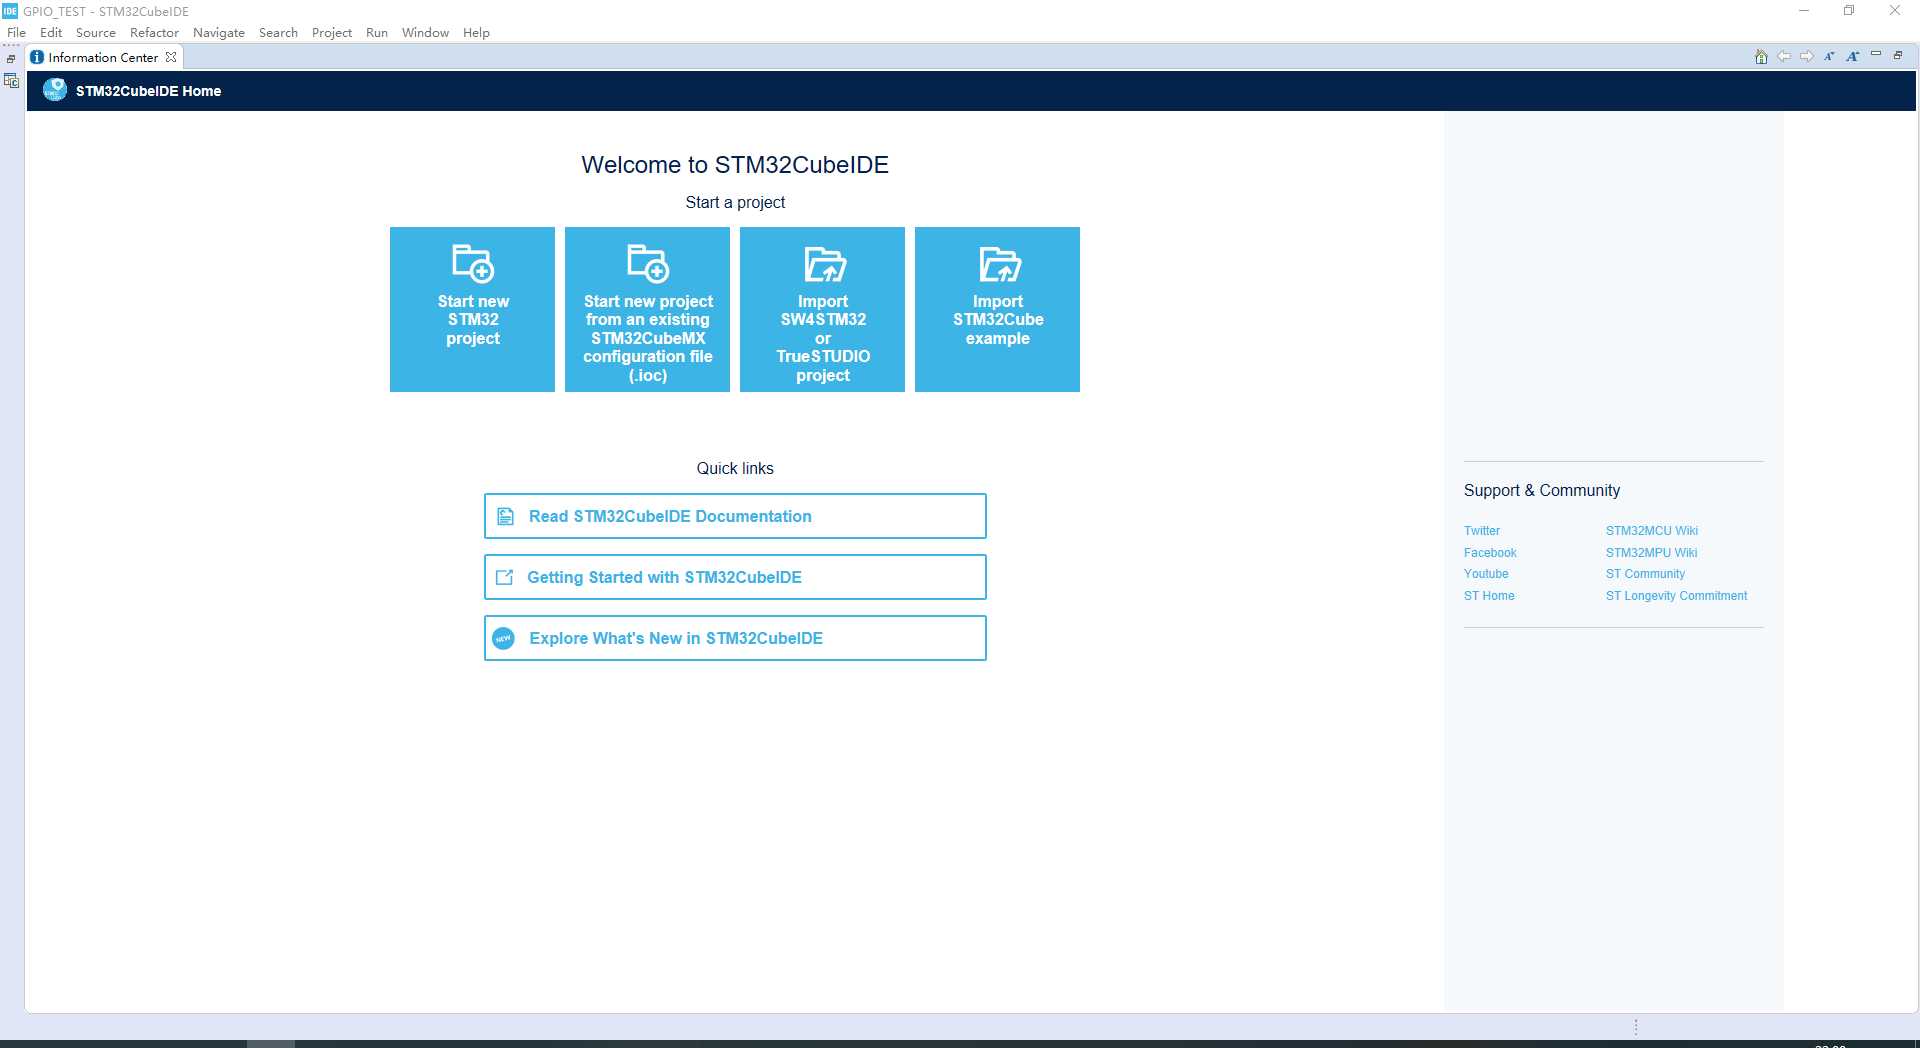
Task: Click the open-folder icon on Import STM32Cube example
Action: coord(999,264)
